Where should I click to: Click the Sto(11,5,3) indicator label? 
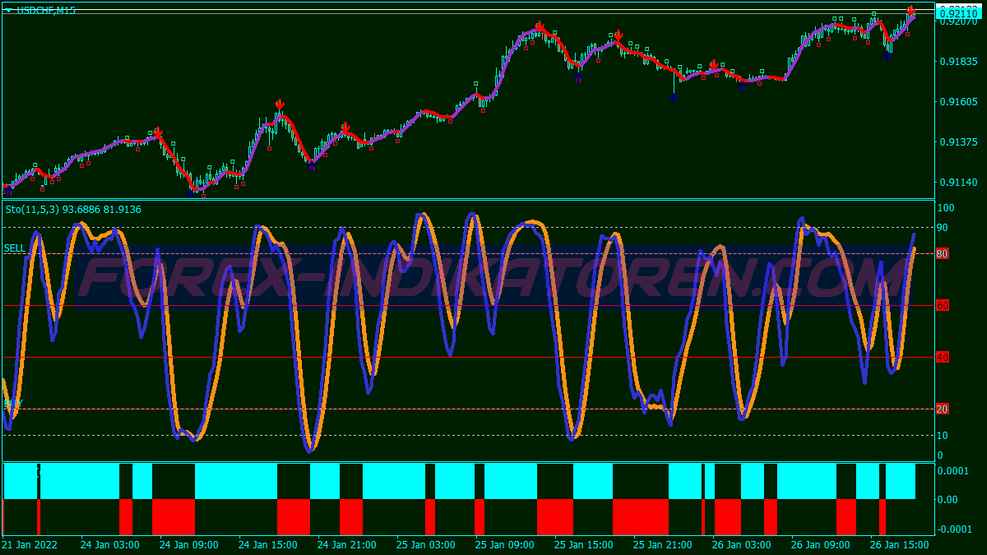(72, 209)
